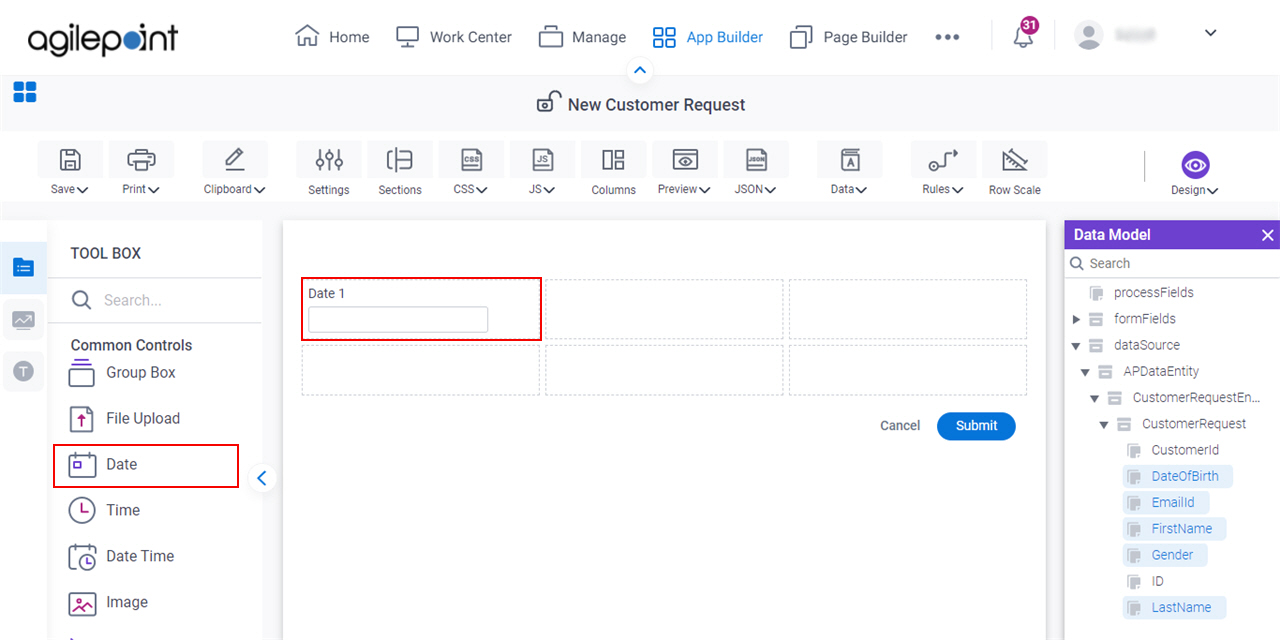The height and width of the screenshot is (640, 1280).
Task: Open the Manage menu
Action: (582, 37)
